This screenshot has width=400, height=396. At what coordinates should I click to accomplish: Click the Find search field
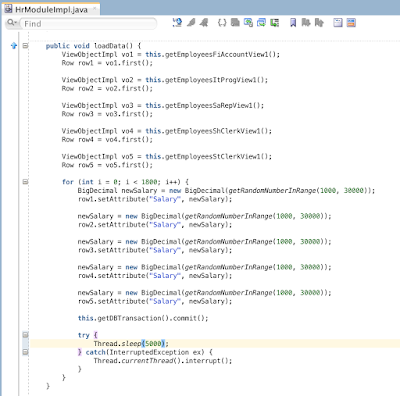pos(88,24)
